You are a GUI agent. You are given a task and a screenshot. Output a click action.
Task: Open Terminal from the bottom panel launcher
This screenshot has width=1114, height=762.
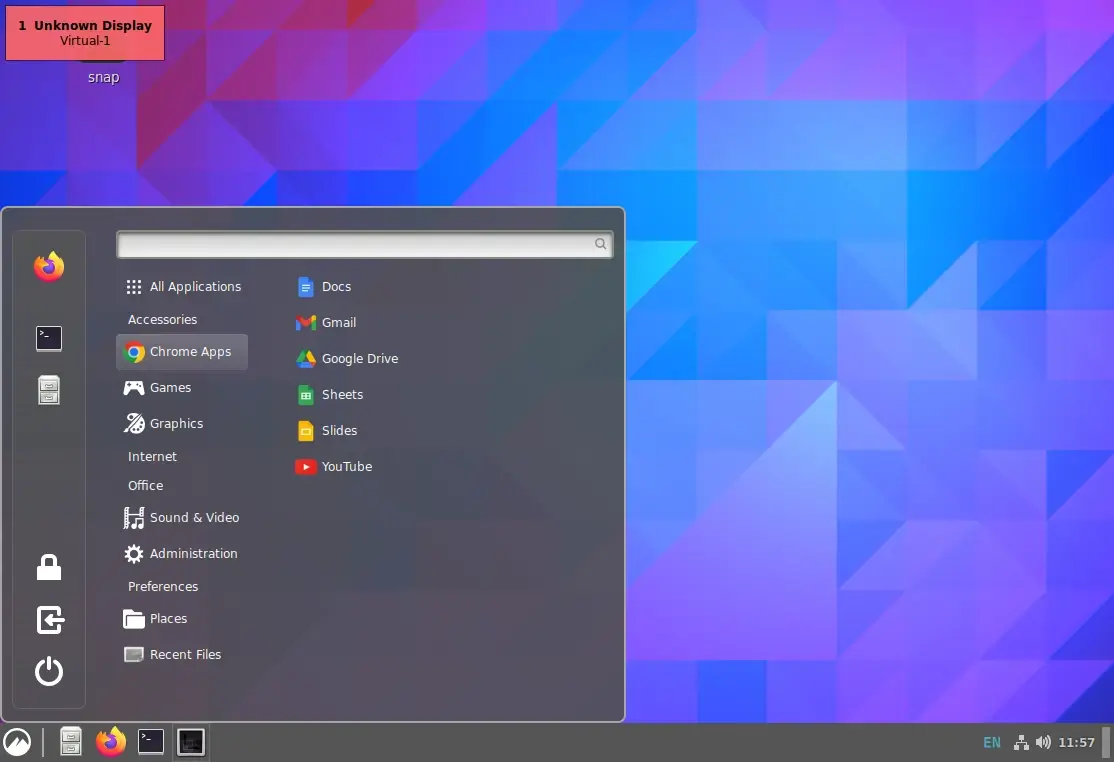click(x=151, y=742)
